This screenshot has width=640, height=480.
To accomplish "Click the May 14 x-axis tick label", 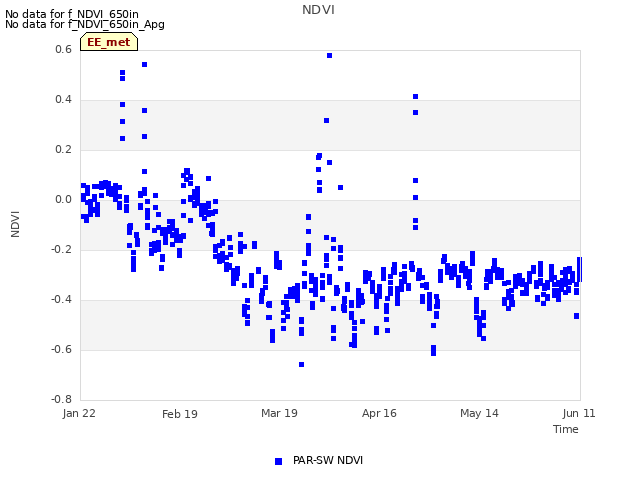I will coord(479,413).
